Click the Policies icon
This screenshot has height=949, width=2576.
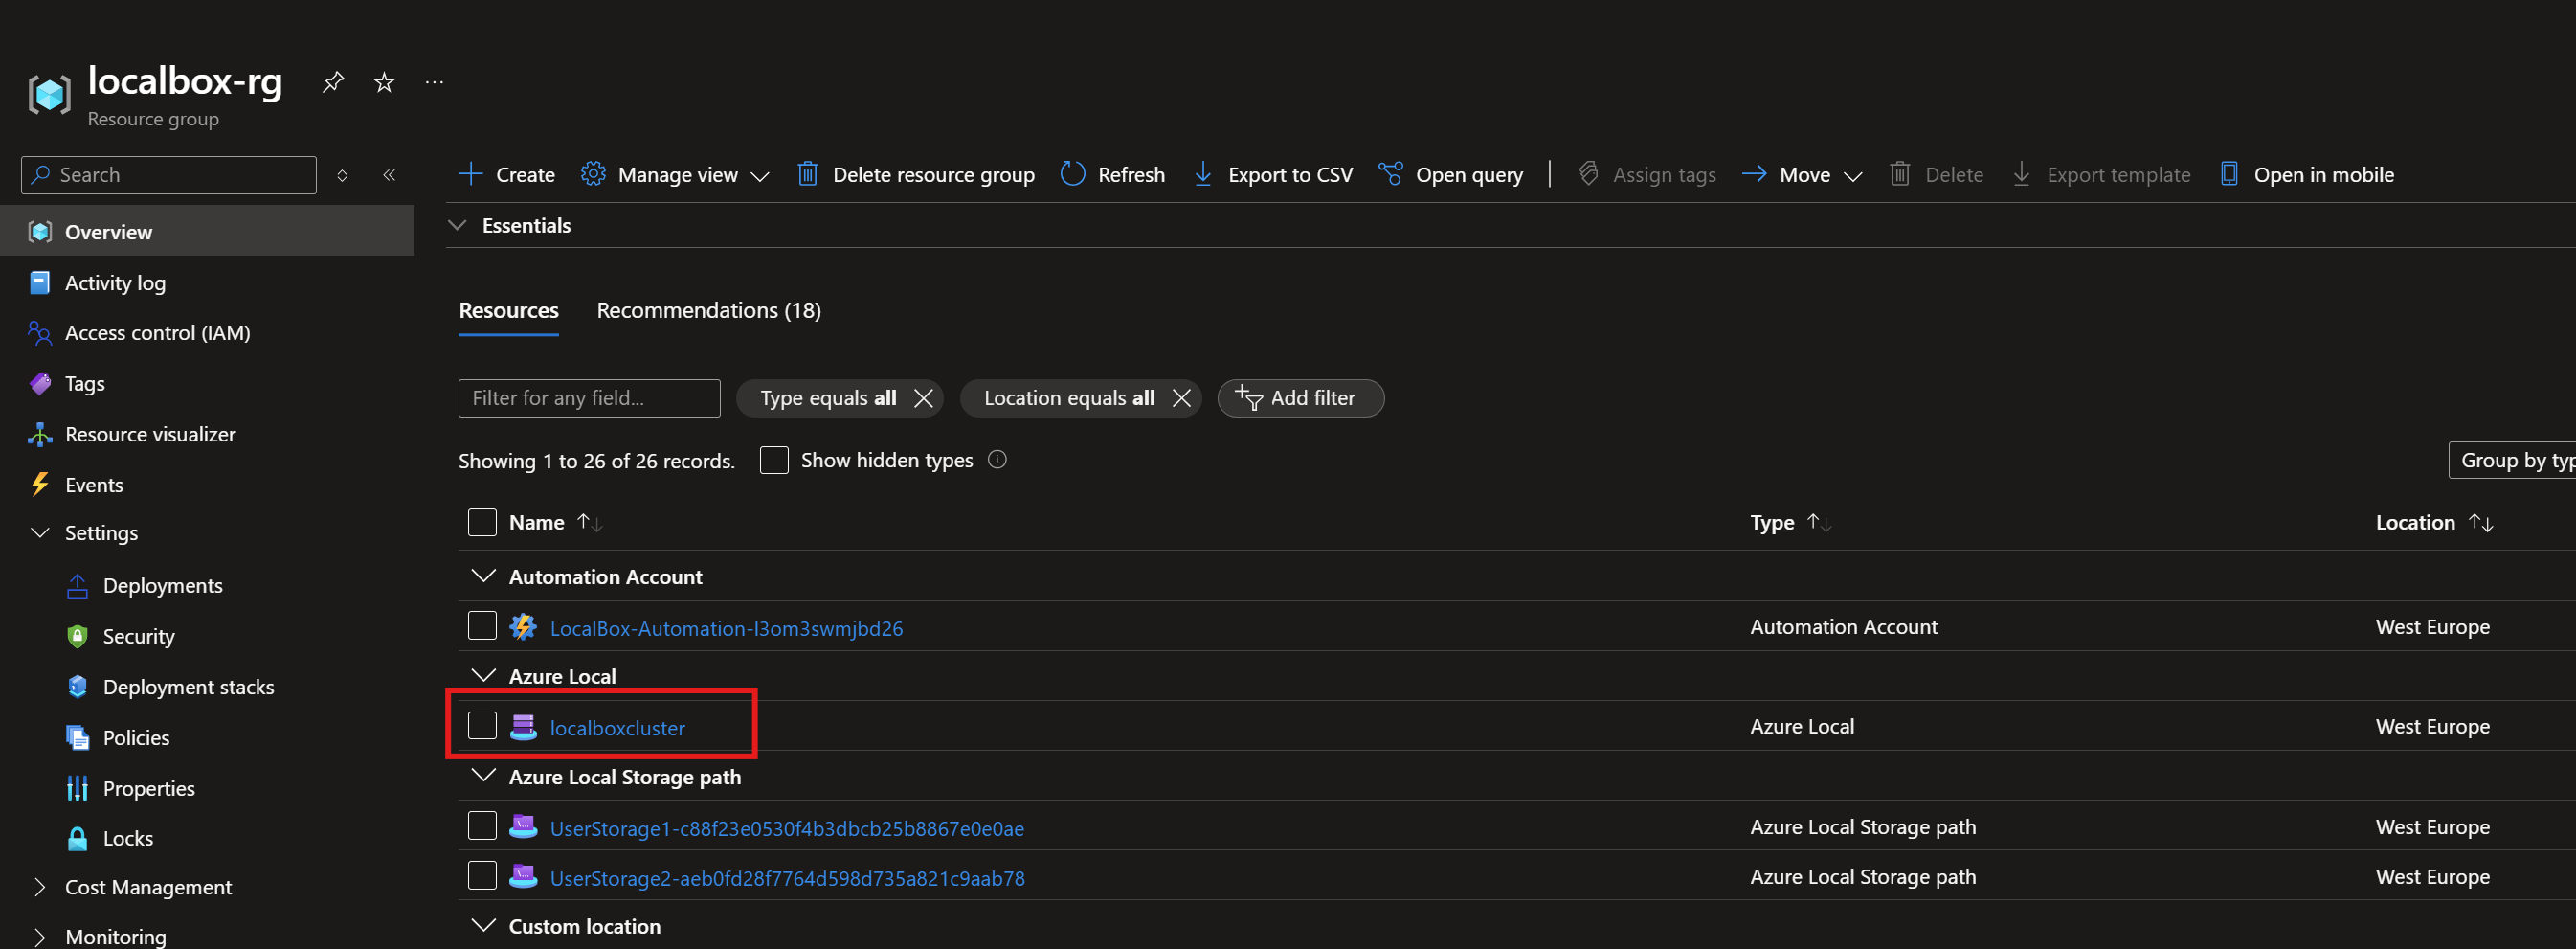pos(77,738)
